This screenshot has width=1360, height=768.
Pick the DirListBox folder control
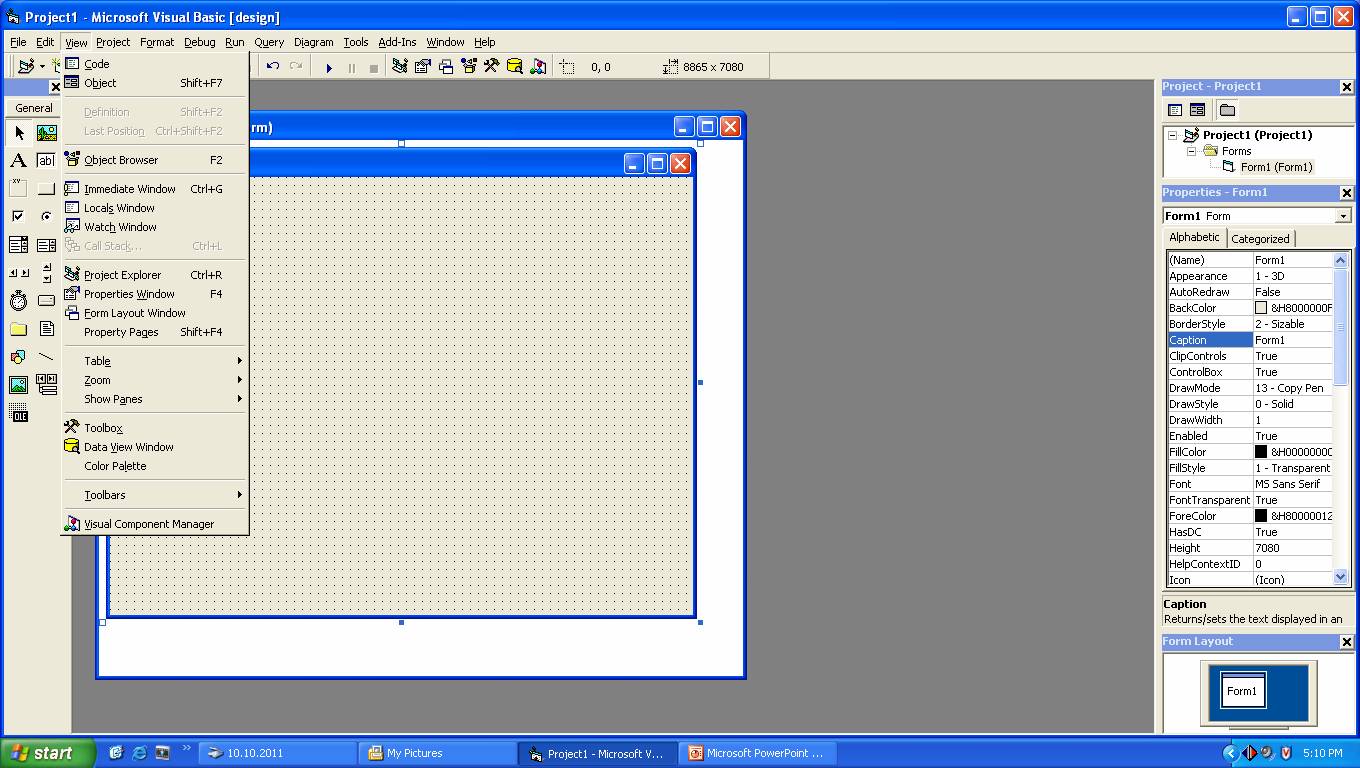pyautogui.click(x=18, y=328)
